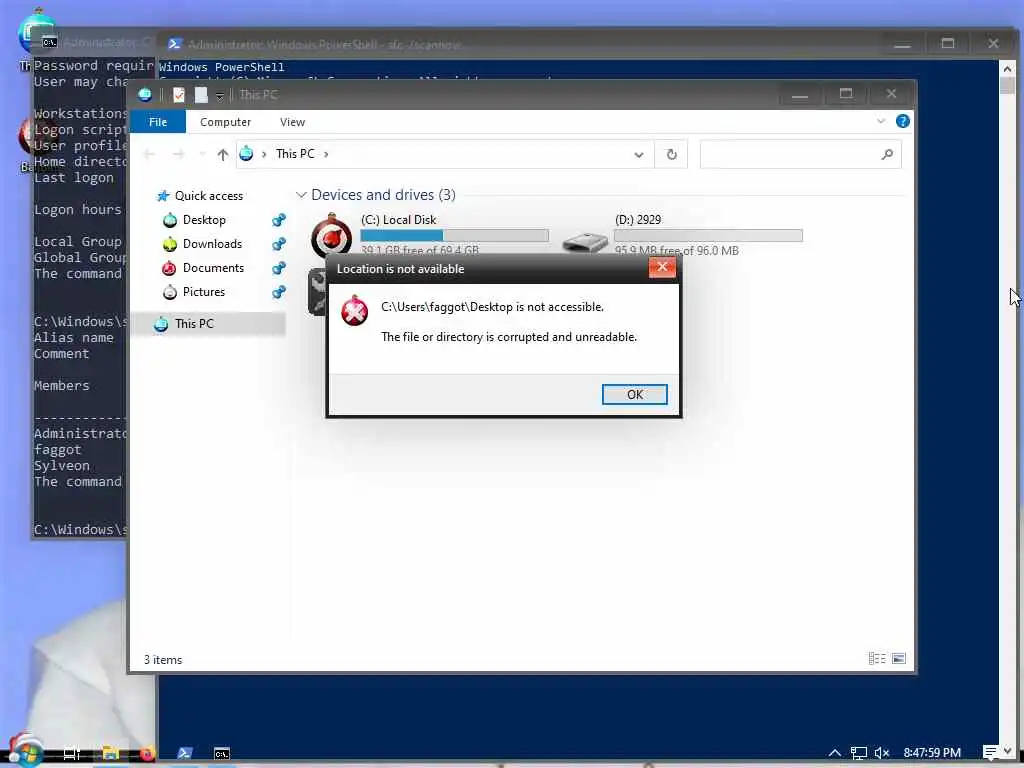Click the pin icon beside Documents

[279, 268]
